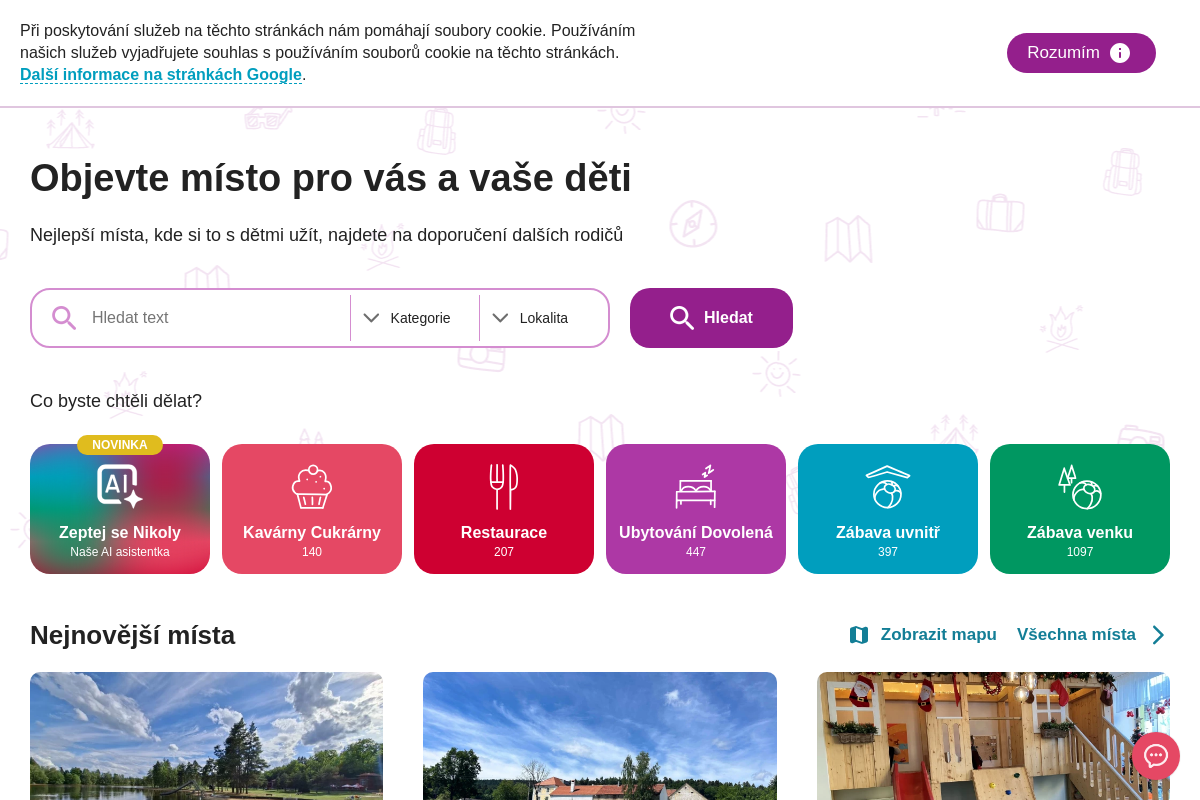The image size is (1200, 800).
Task: Open the chat bubble widget
Action: 1156,756
